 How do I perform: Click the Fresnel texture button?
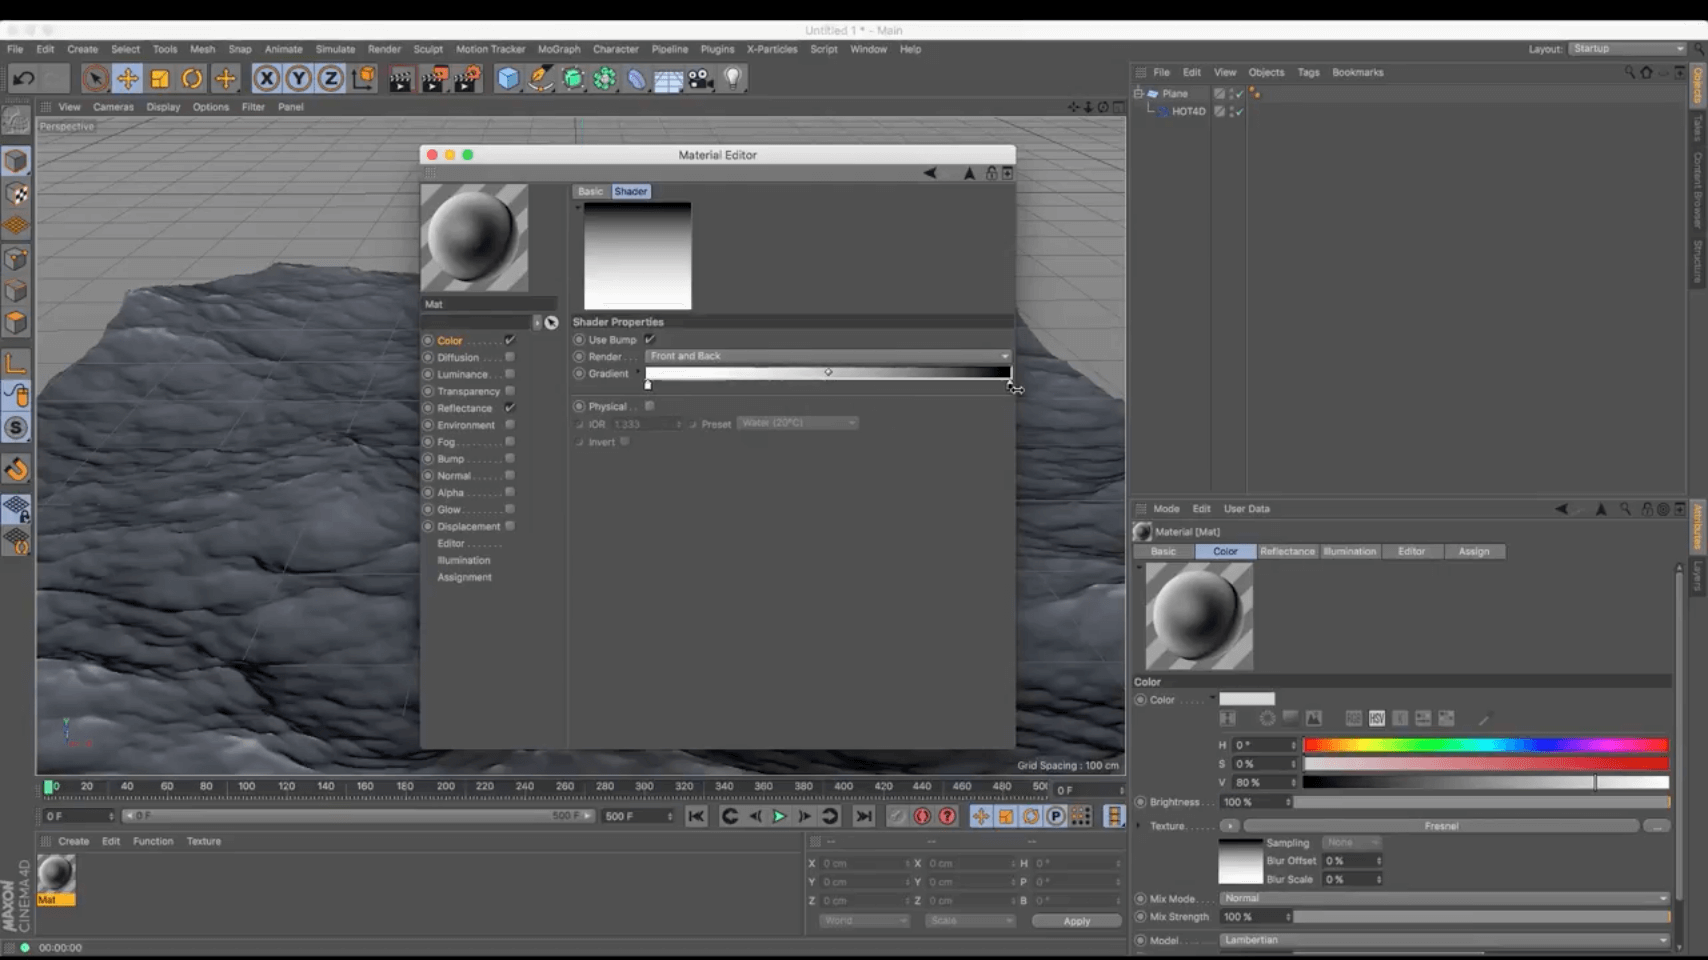tap(1440, 826)
